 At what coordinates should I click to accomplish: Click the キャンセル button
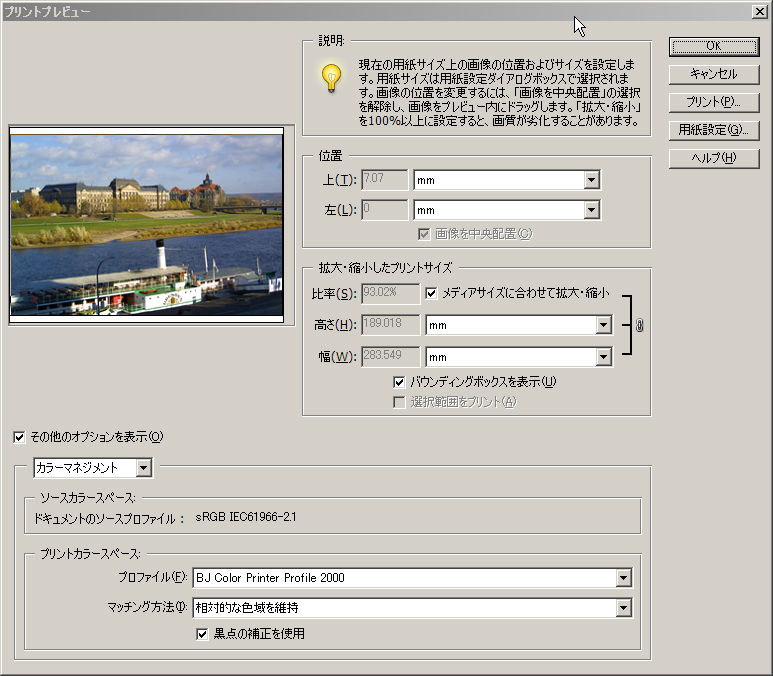tap(714, 74)
